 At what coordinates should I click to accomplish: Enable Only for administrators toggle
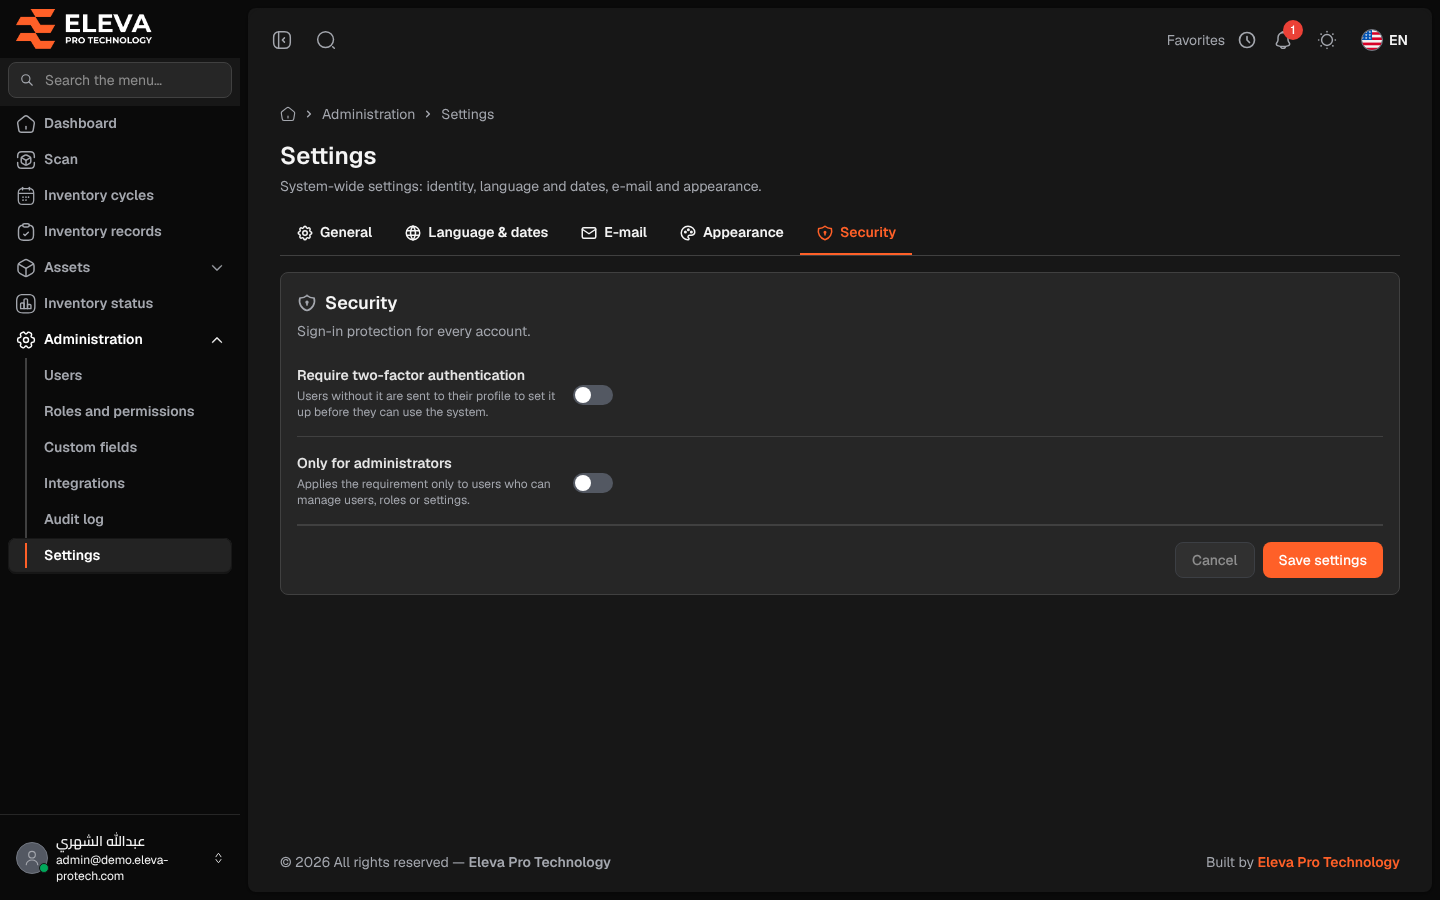click(593, 483)
